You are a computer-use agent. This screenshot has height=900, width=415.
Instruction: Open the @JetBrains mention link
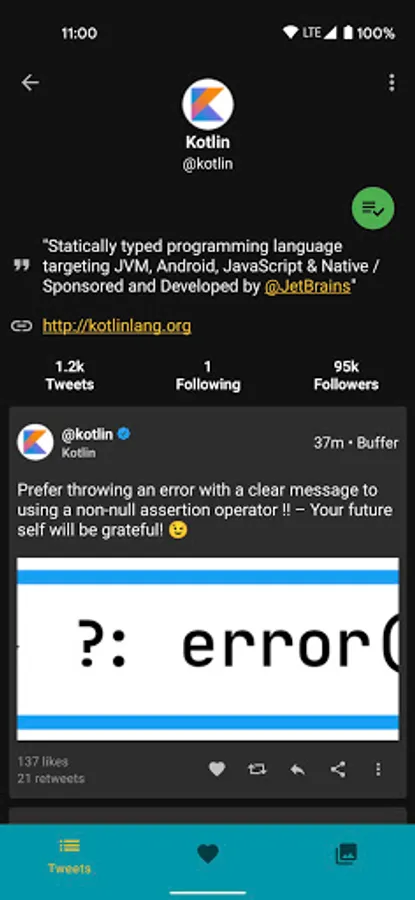307,287
